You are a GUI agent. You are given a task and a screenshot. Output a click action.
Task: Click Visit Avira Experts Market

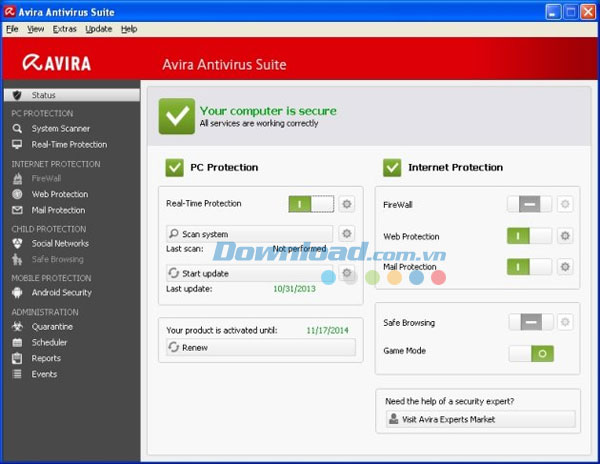(479, 419)
